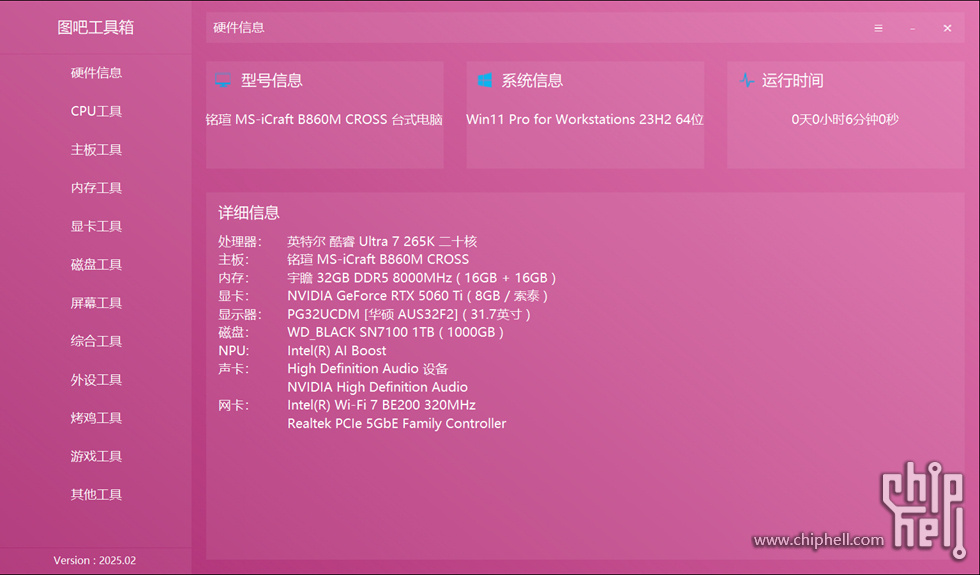Image resolution: width=980 pixels, height=575 pixels.
Task: Click the pulse icon beside 运行时间
Action: click(x=746, y=80)
